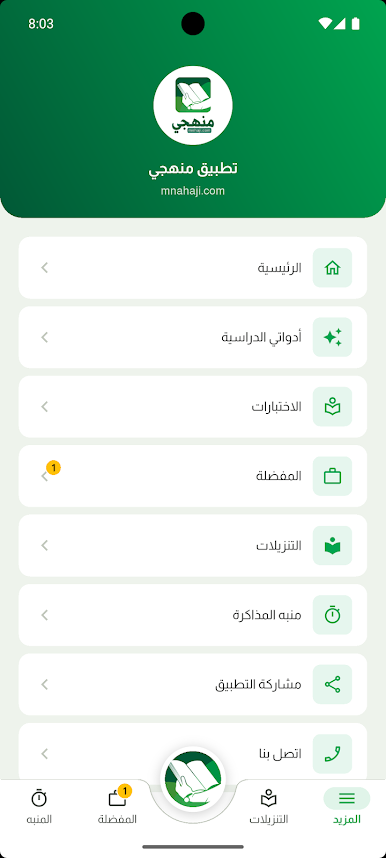Open the sparkles icon for أدواتي الدراسية
The height and width of the screenshot is (858, 386).
tap(332, 337)
